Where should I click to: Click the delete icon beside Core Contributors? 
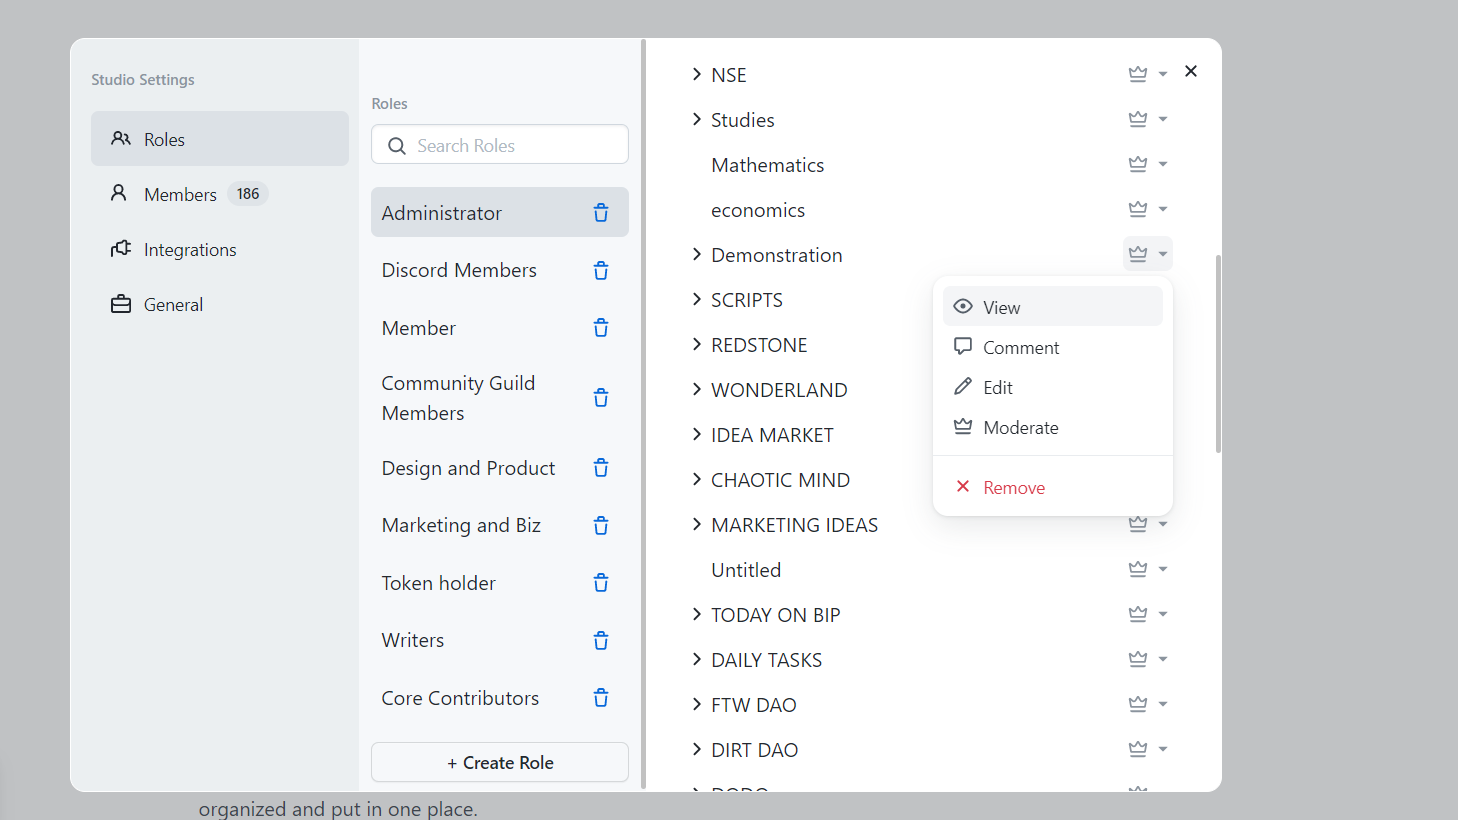[x=600, y=697]
